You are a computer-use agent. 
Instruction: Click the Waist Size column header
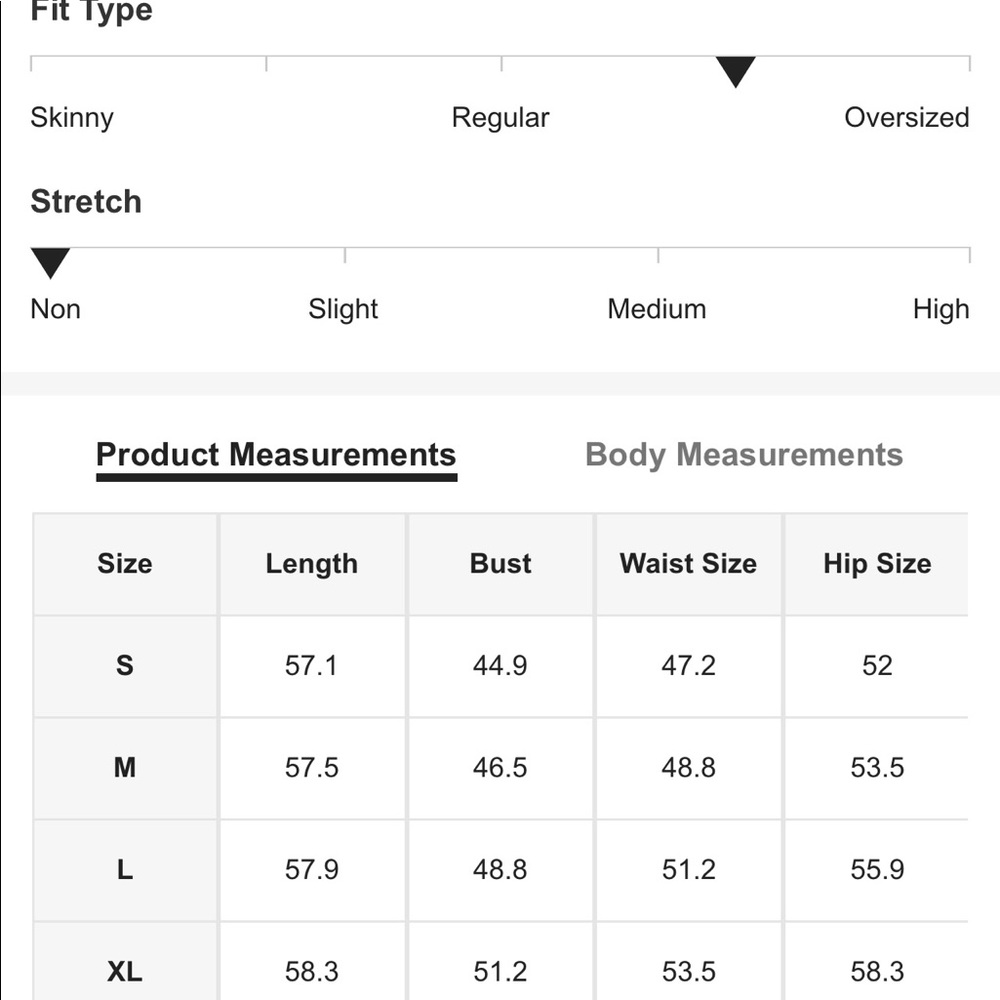[x=688, y=564]
